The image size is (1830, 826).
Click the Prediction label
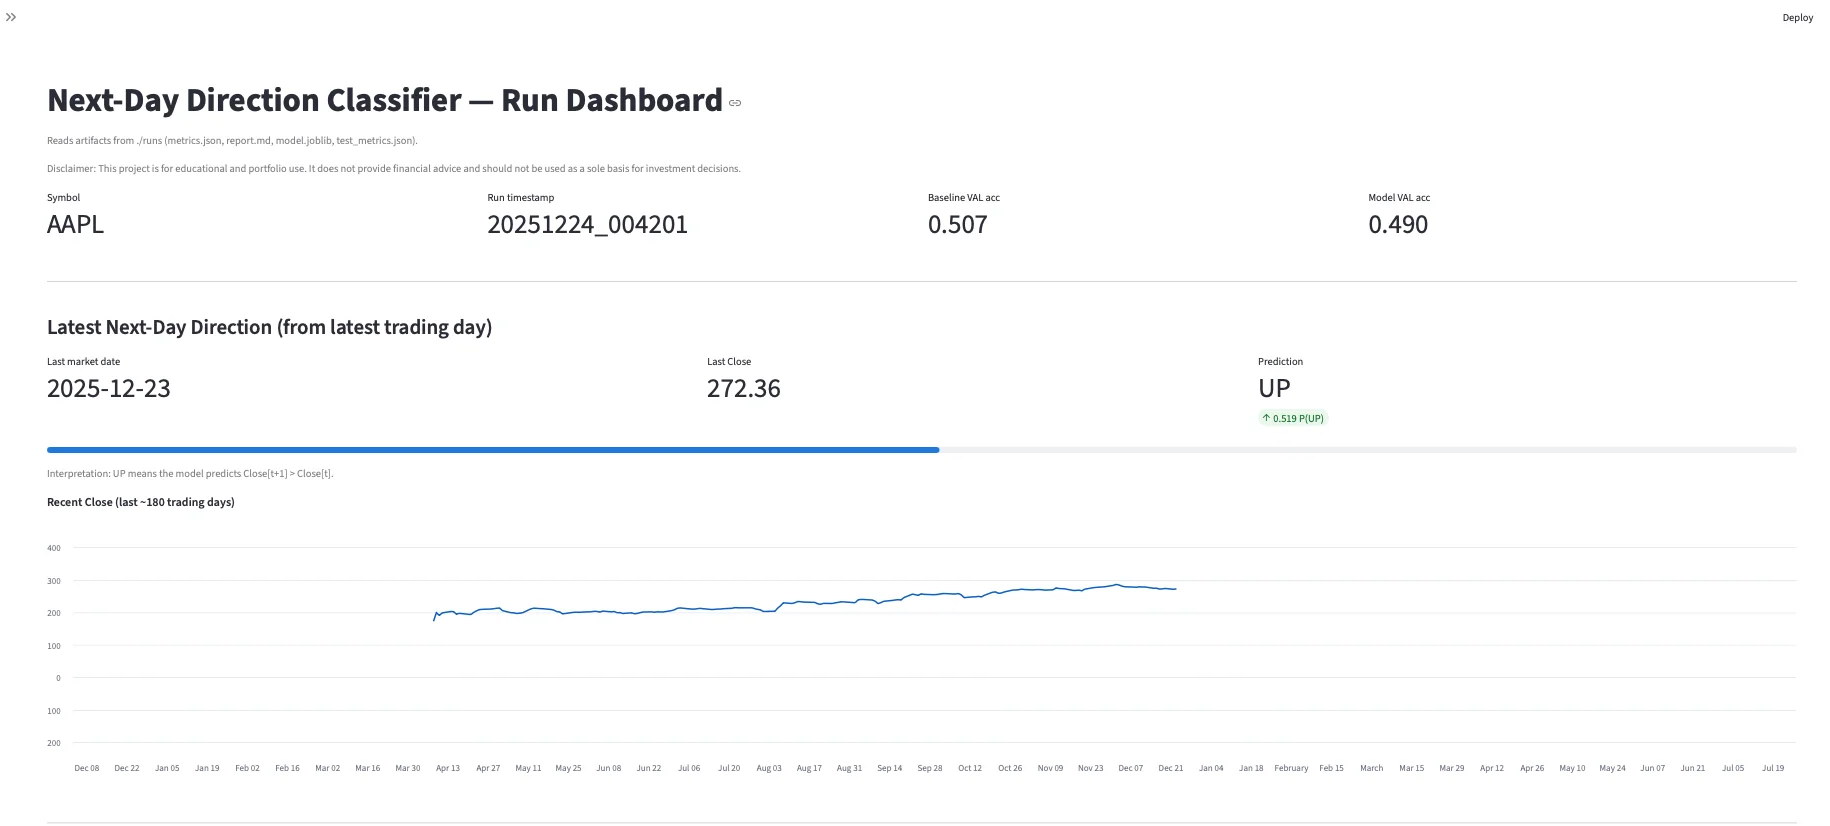click(1280, 362)
